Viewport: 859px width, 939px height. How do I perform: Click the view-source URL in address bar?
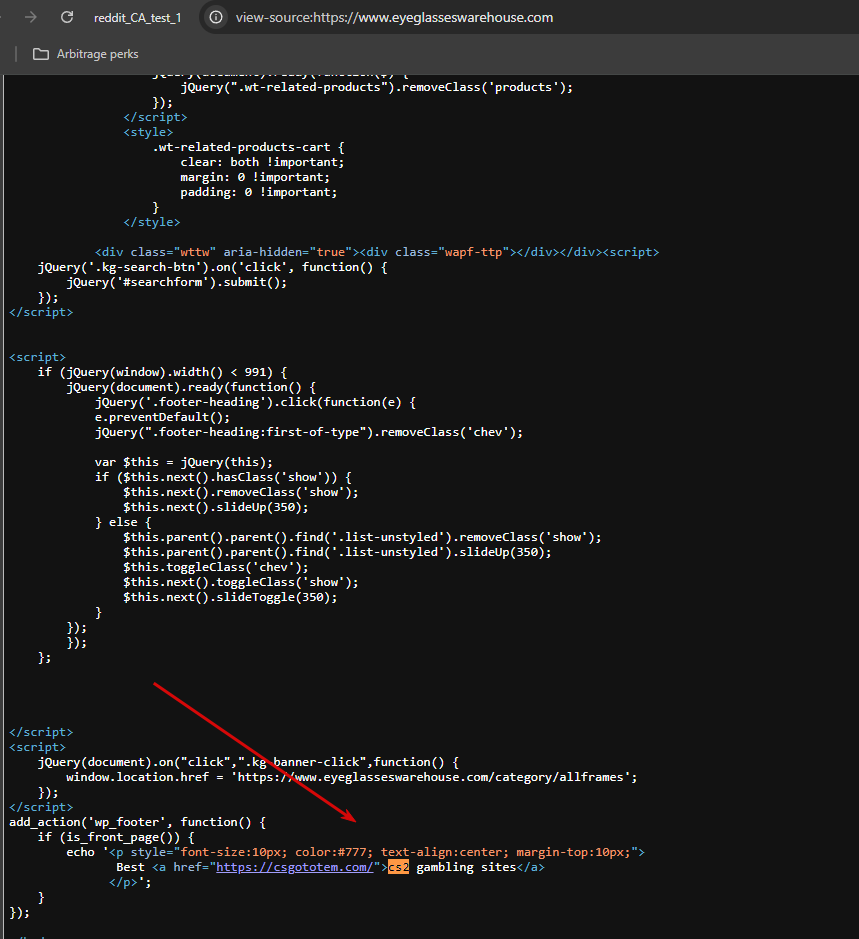coord(394,17)
